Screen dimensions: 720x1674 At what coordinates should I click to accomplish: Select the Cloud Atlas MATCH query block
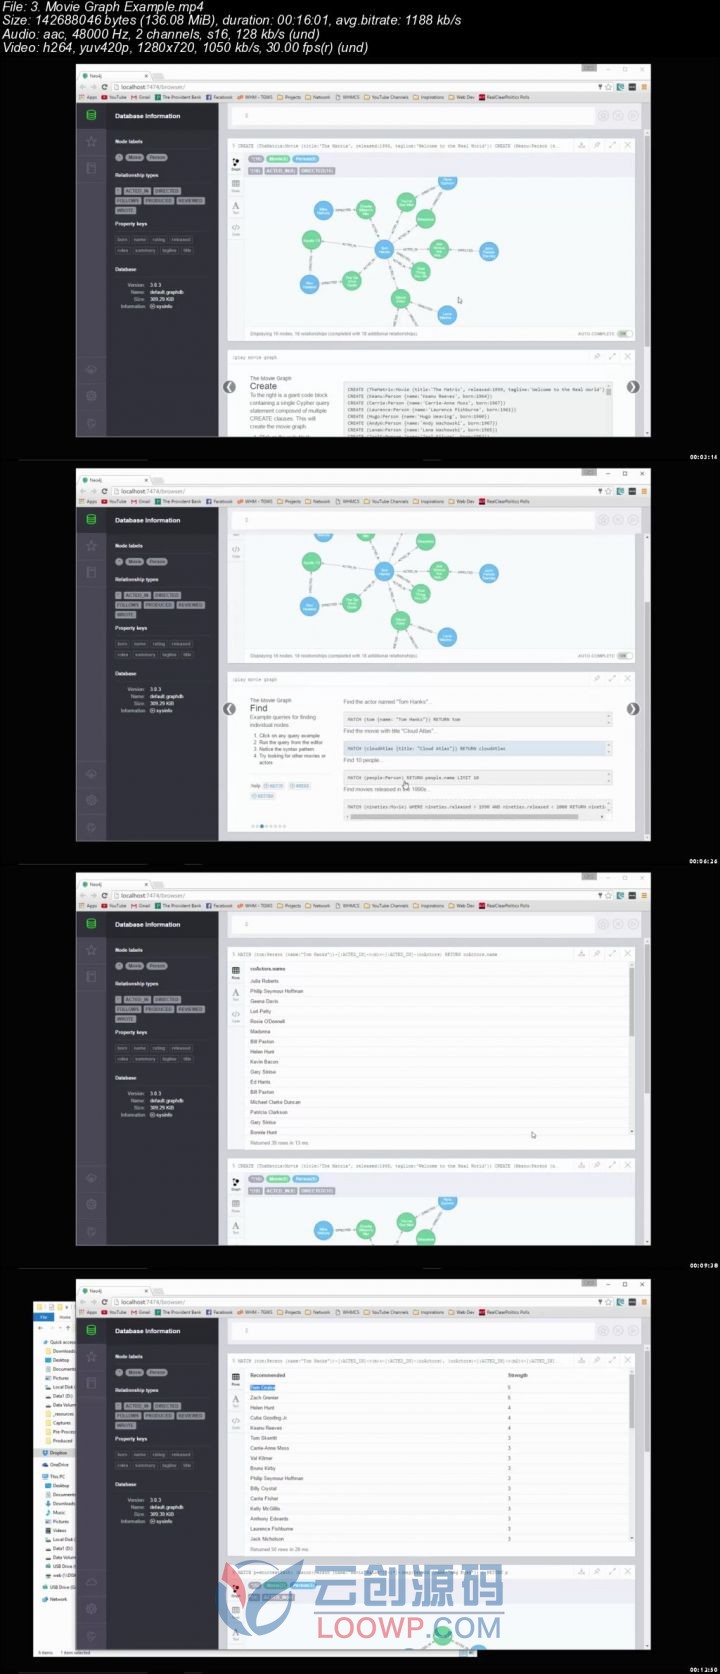point(477,748)
